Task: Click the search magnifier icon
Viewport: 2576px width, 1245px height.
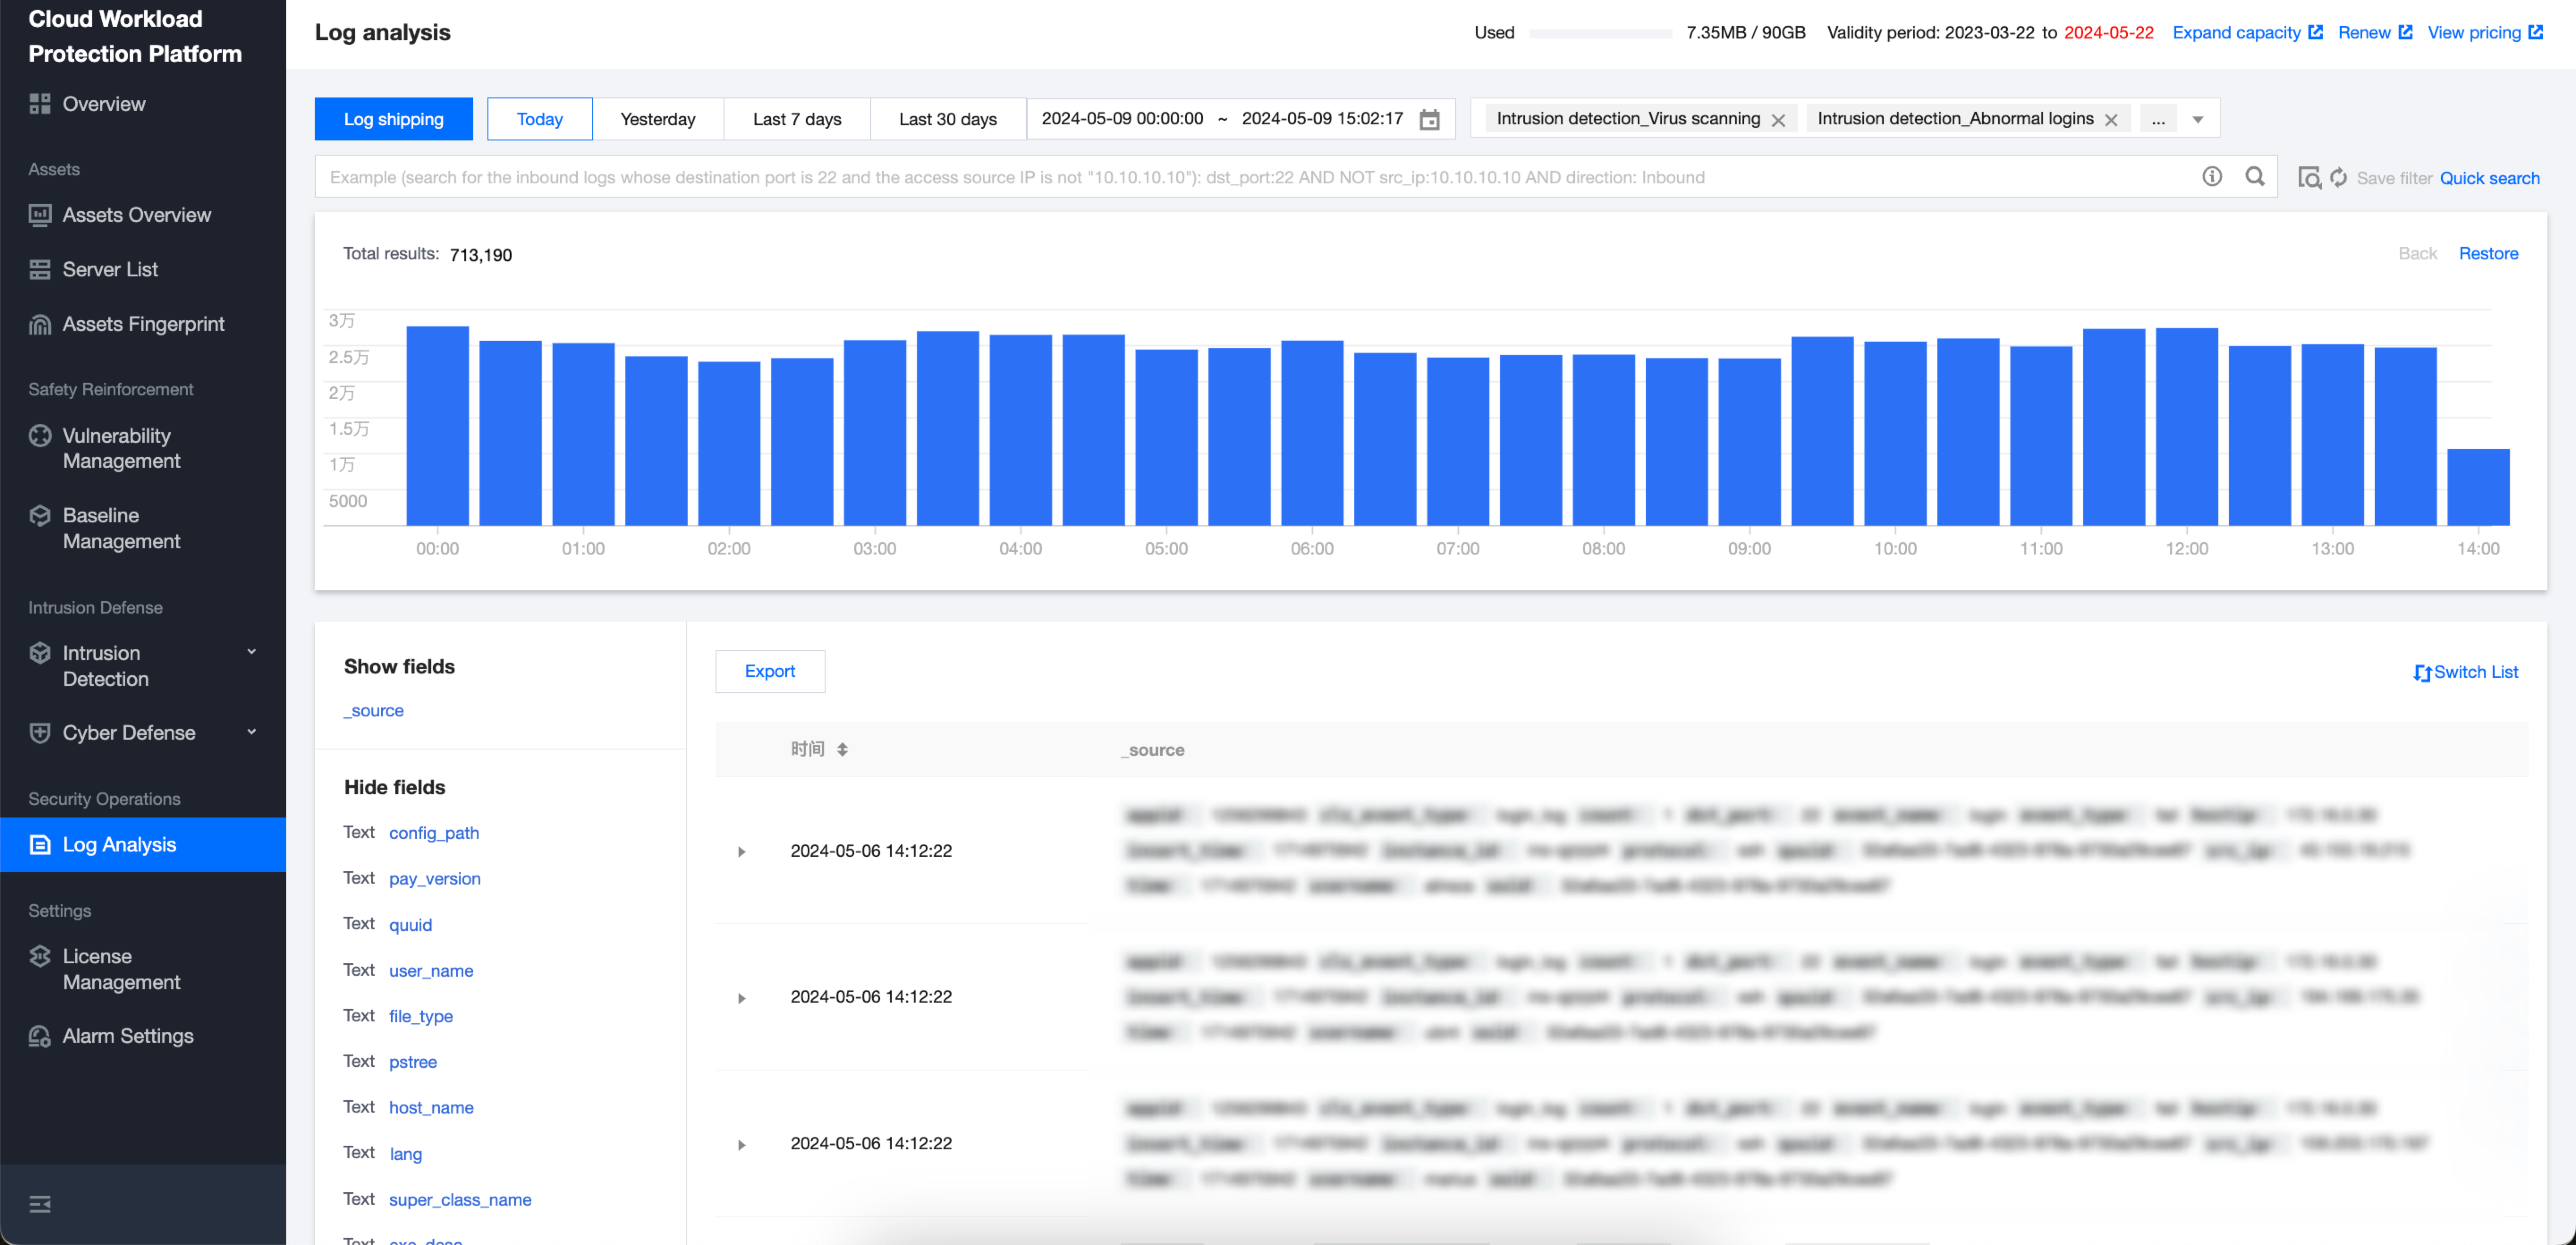Action: pos(2254,177)
